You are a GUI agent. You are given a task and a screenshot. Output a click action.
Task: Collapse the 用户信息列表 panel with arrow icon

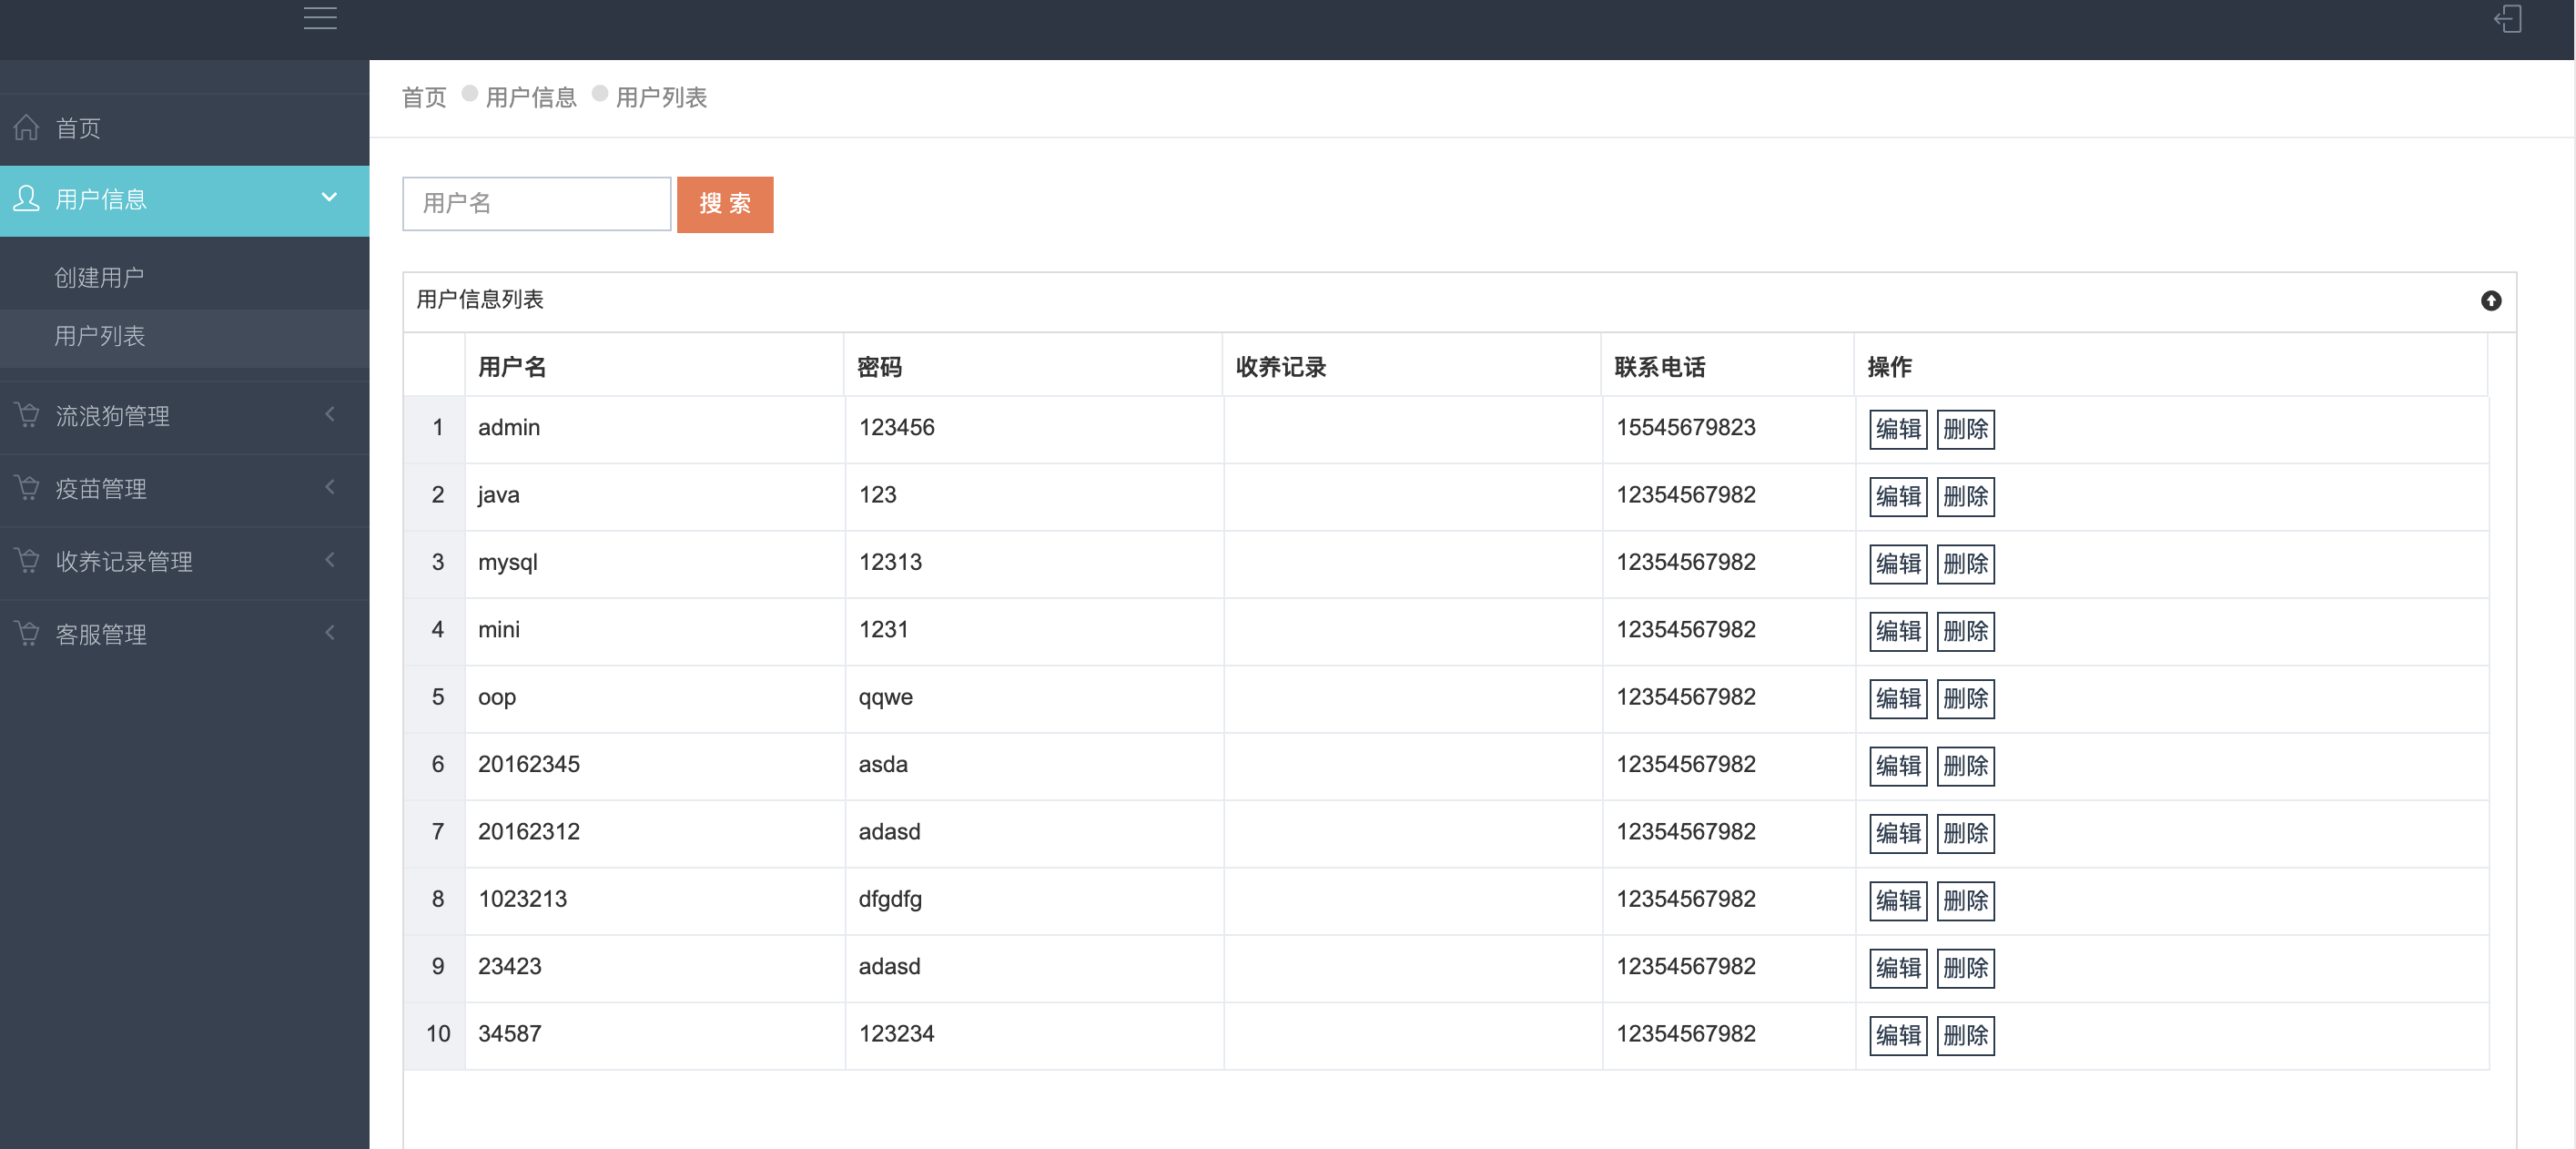[2490, 300]
